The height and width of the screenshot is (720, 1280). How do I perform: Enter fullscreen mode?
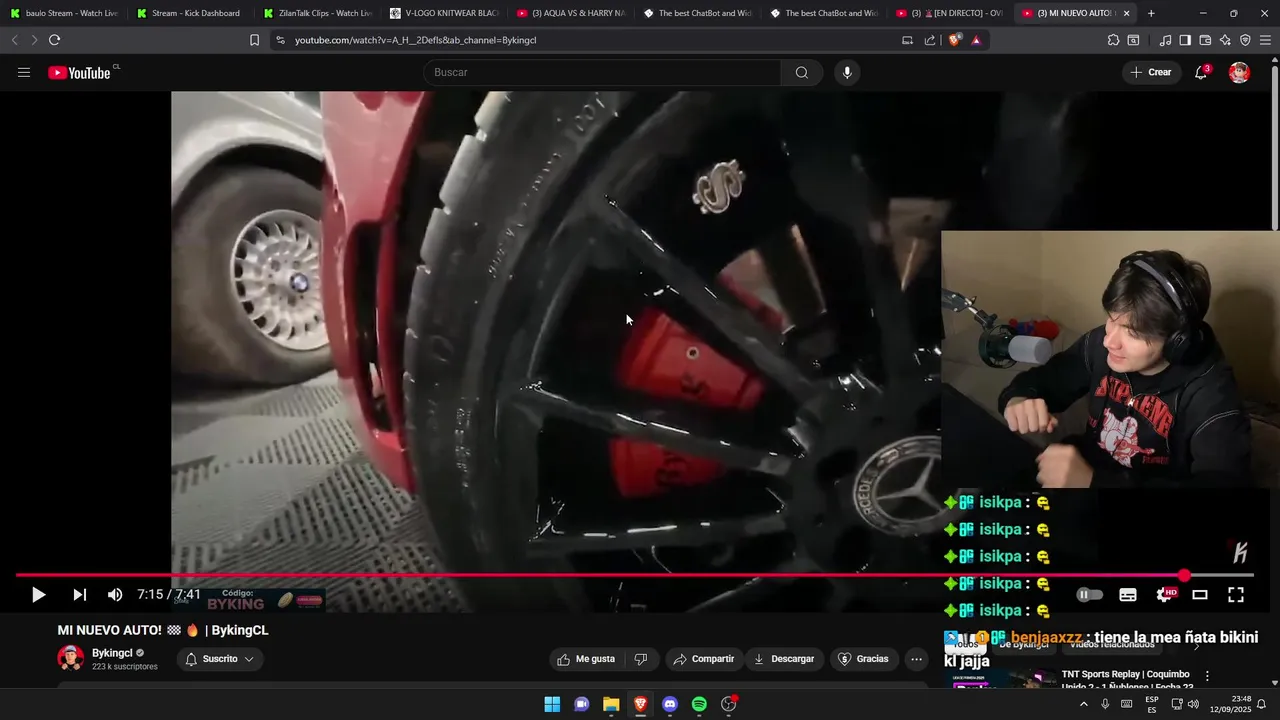[x=1236, y=595]
